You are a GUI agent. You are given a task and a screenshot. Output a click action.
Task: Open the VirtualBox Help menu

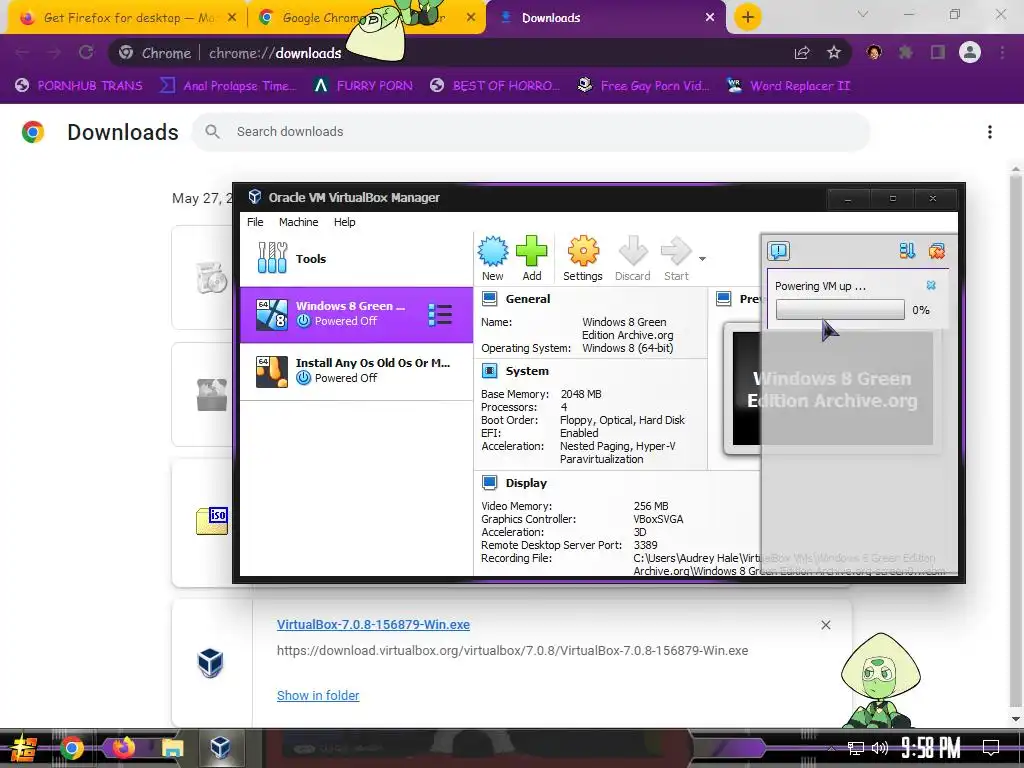coord(344,222)
